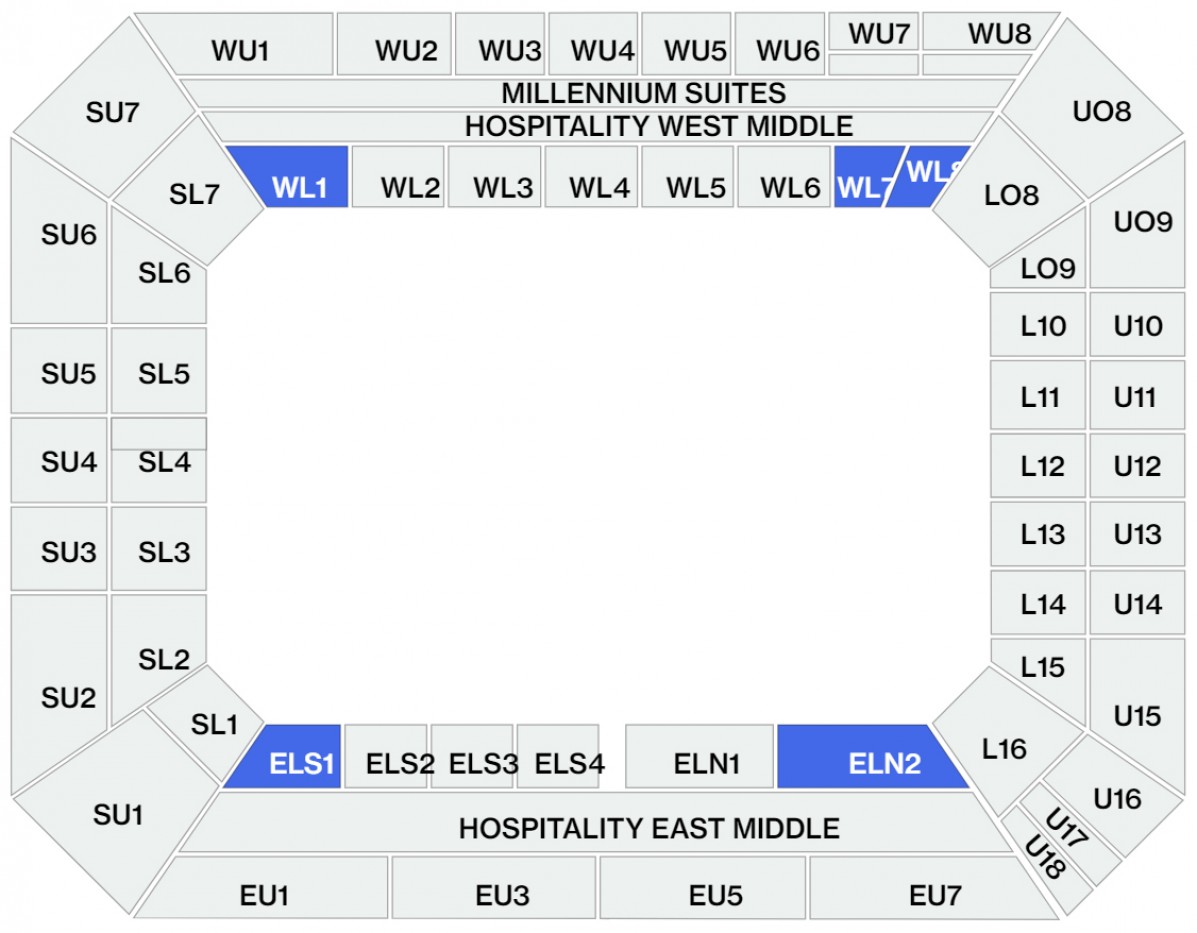Click the L16 corner block
This screenshot has width=1197, height=933.
(1003, 745)
